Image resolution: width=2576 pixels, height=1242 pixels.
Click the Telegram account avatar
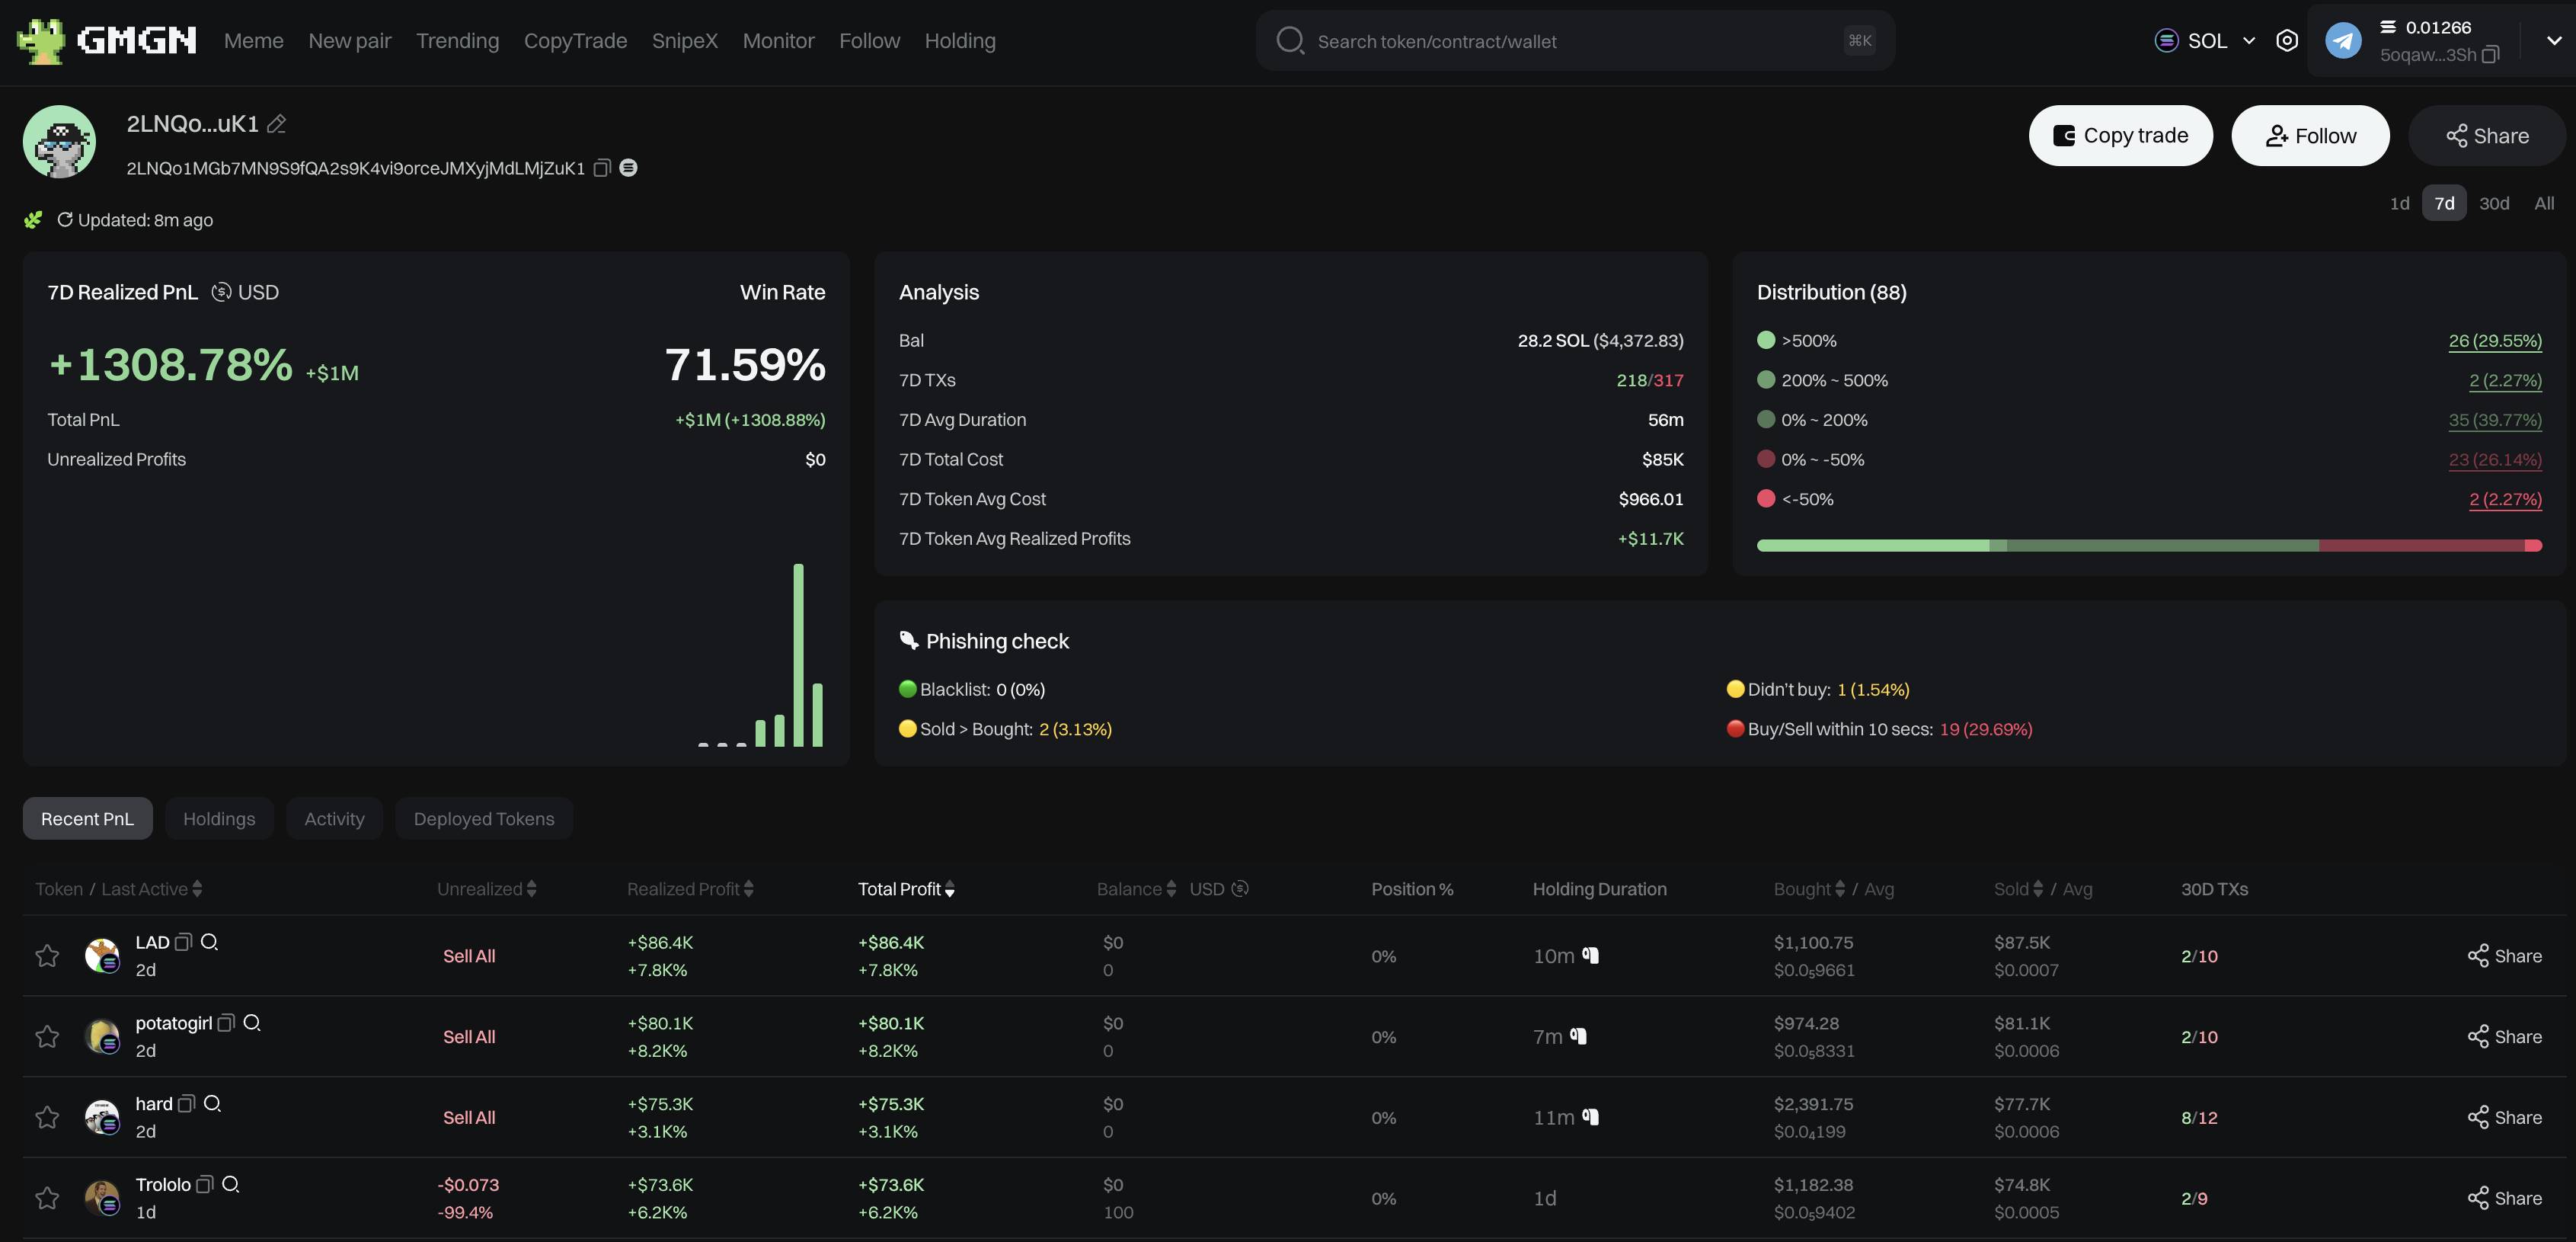[x=2343, y=41]
